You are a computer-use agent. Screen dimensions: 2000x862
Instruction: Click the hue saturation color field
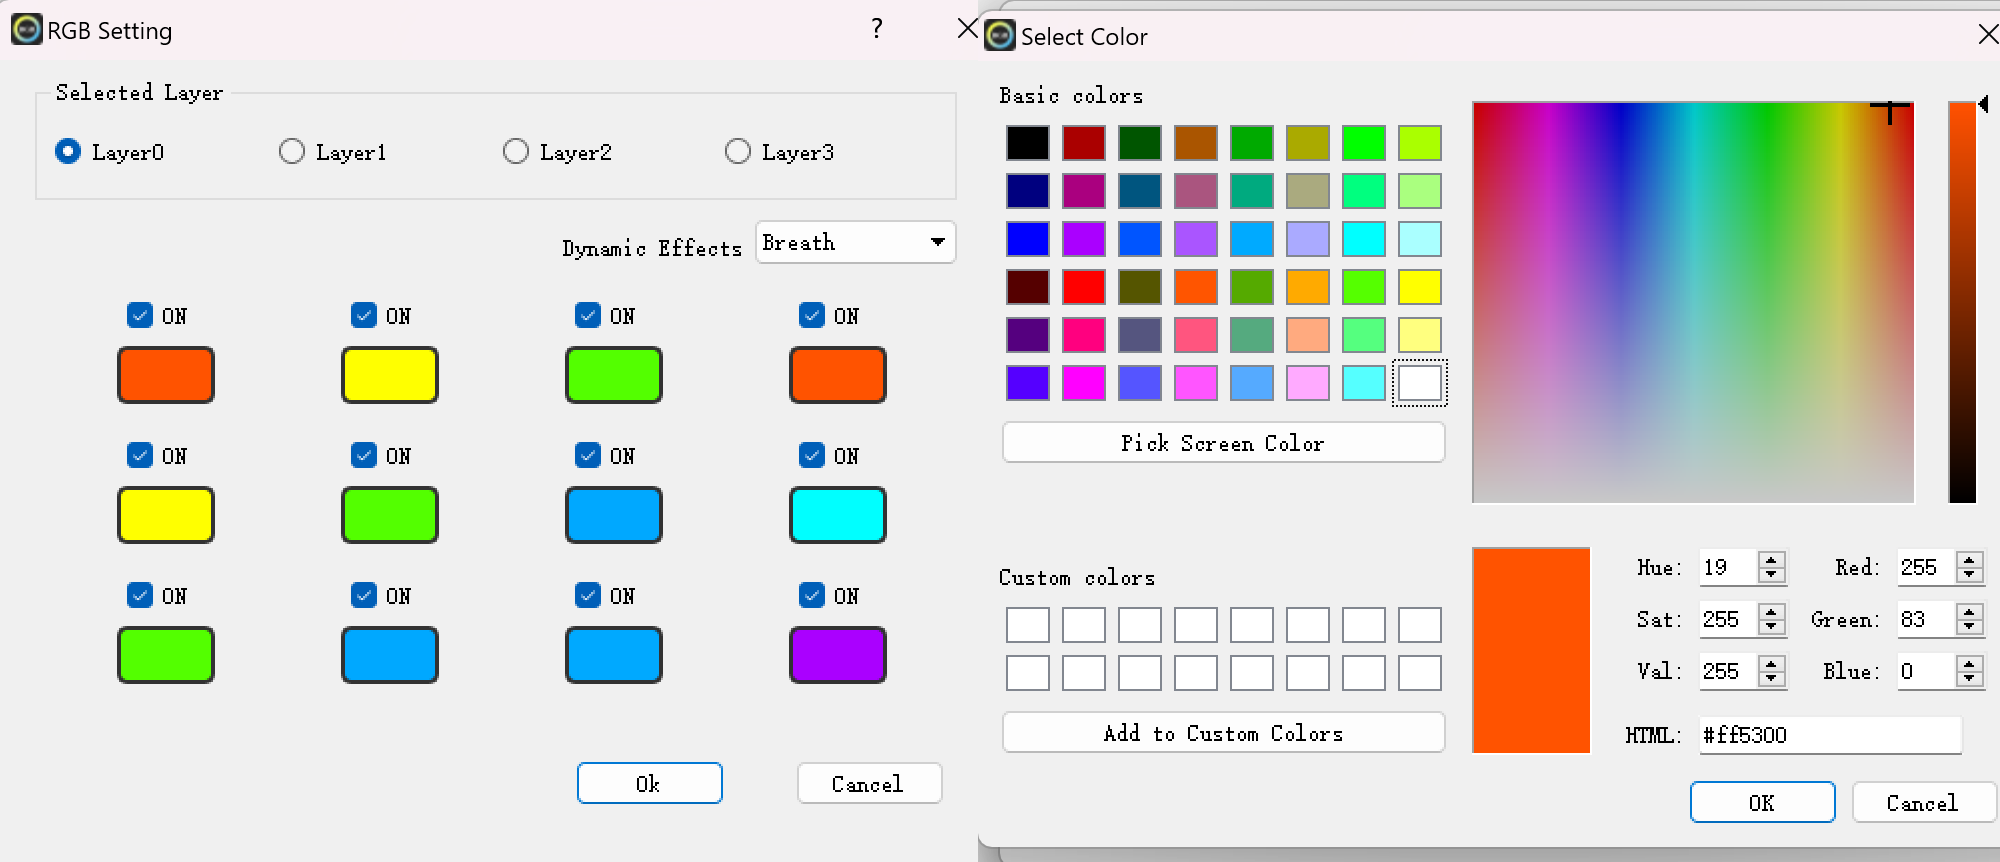1693,302
